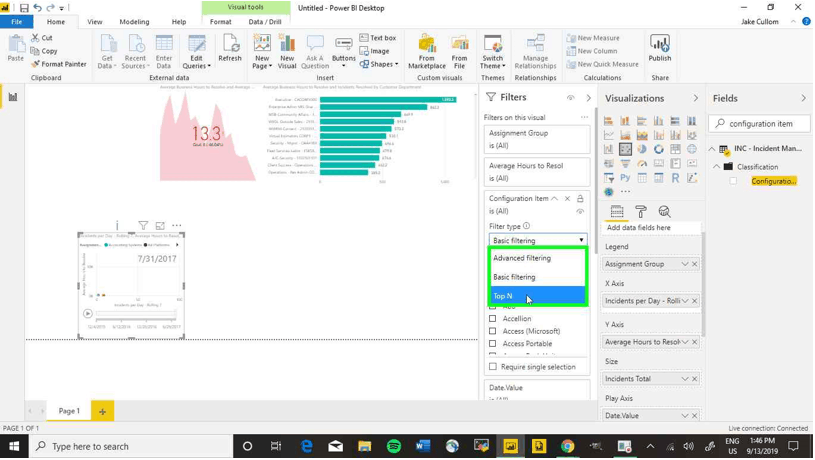Image resolution: width=815 pixels, height=460 pixels.
Task: Click the Fields search box
Action: [759, 124]
